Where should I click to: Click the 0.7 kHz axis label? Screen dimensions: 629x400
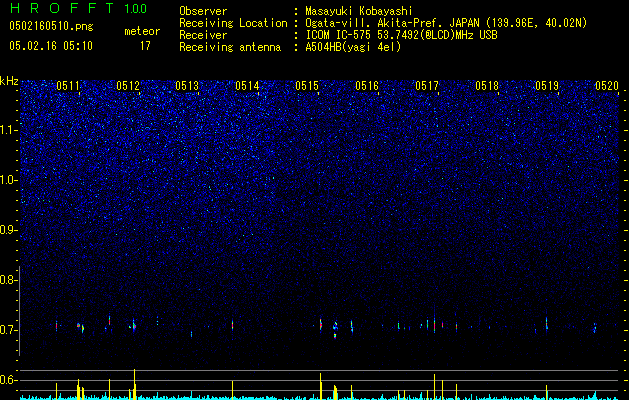click(x=9, y=330)
